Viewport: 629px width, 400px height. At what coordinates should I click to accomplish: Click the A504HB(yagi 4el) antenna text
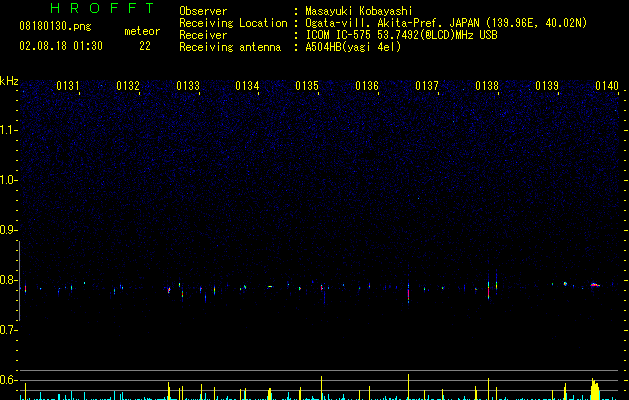pyautogui.click(x=353, y=47)
